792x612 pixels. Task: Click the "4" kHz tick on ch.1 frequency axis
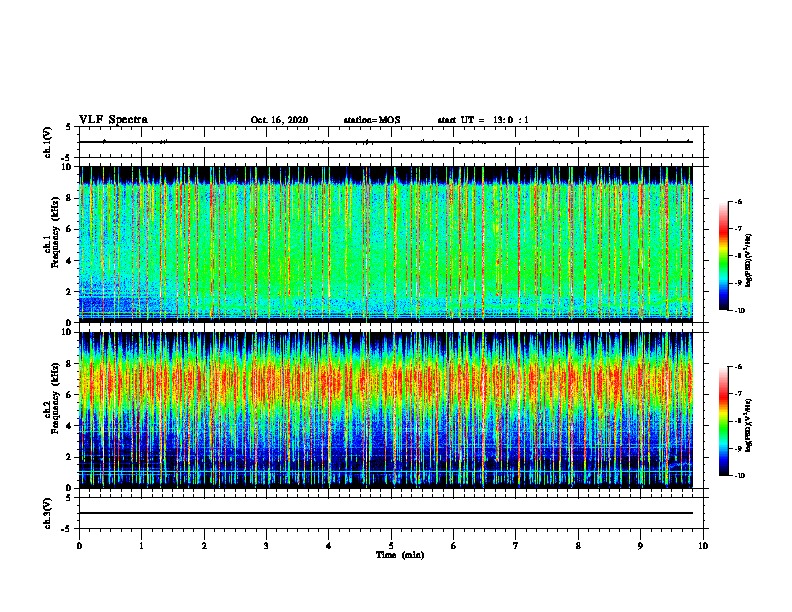69,261
